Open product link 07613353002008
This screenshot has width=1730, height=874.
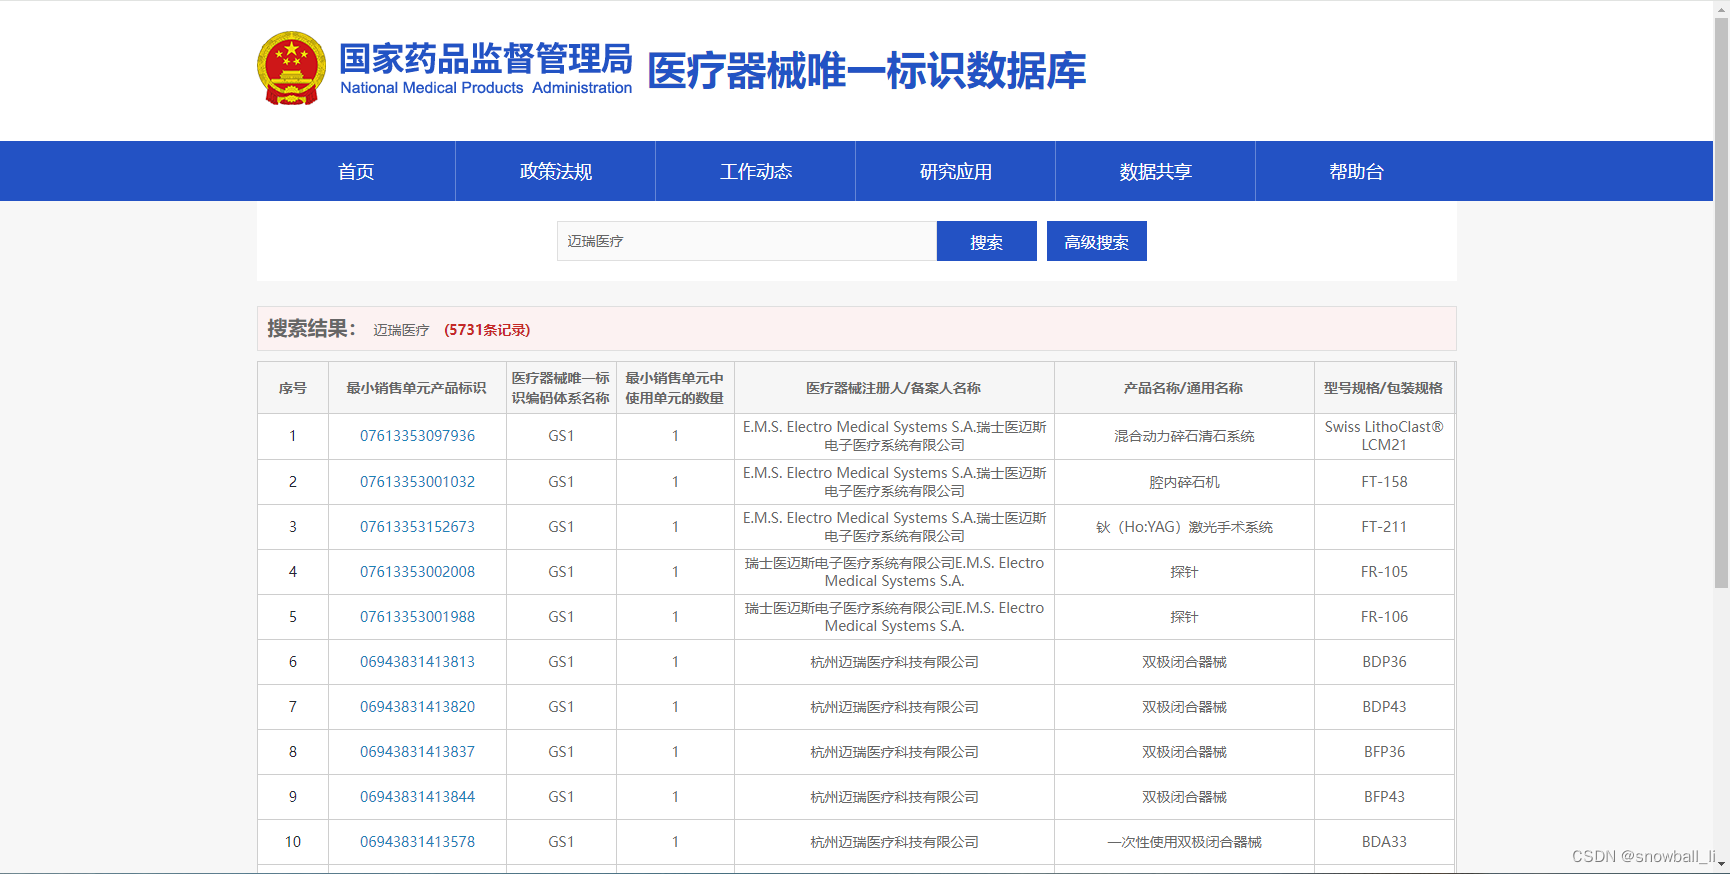coord(418,572)
